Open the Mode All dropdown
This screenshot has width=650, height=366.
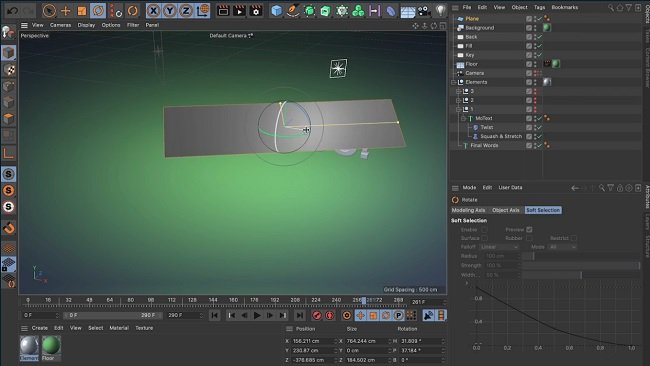pyautogui.click(x=563, y=247)
